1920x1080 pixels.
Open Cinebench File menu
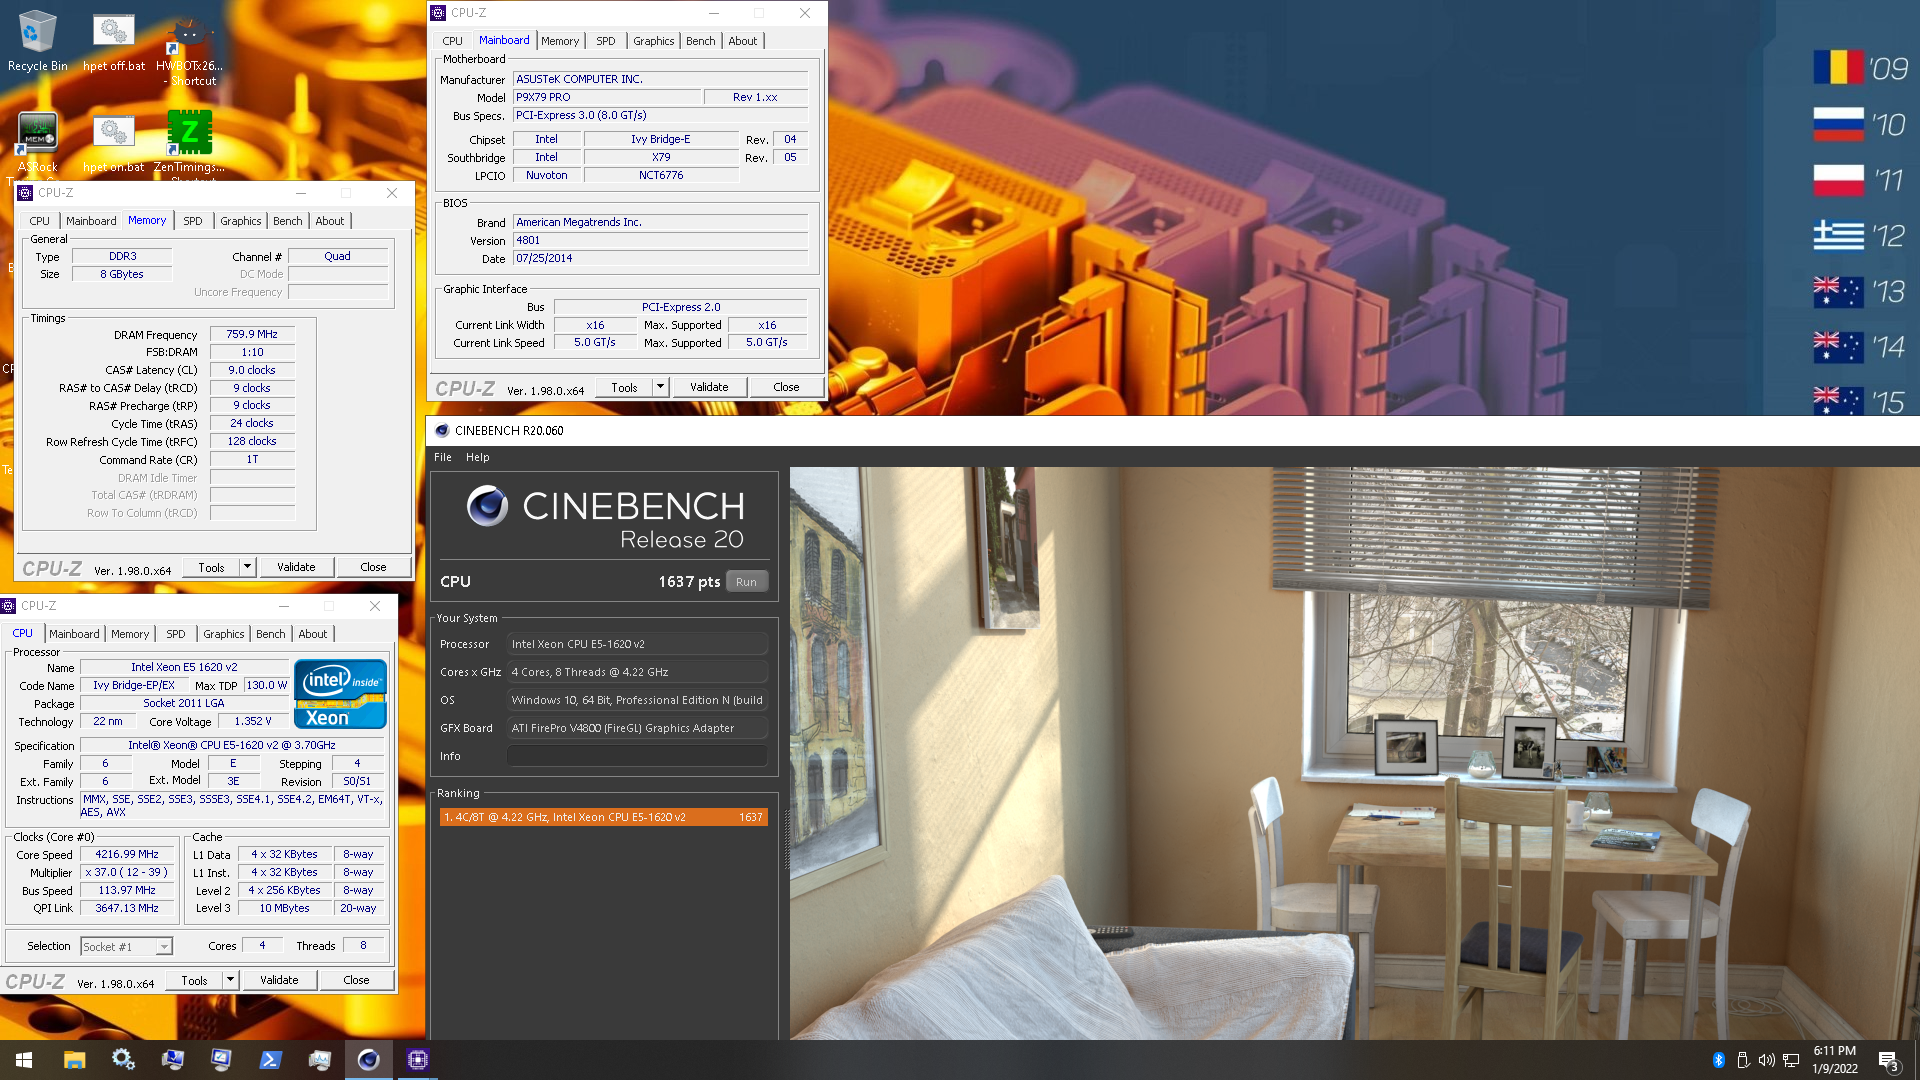[x=443, y=457]
